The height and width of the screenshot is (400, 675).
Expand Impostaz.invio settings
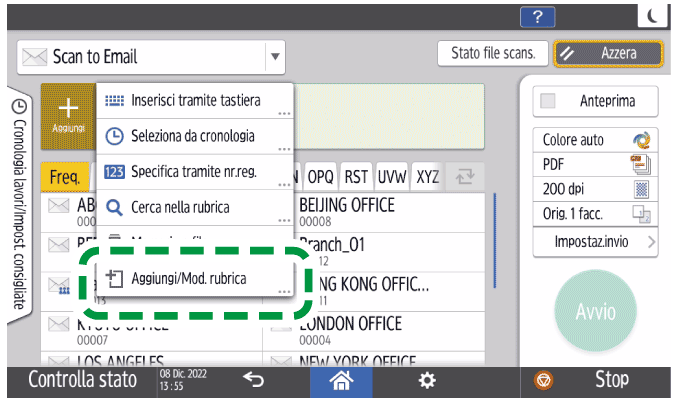pos(595,242)
